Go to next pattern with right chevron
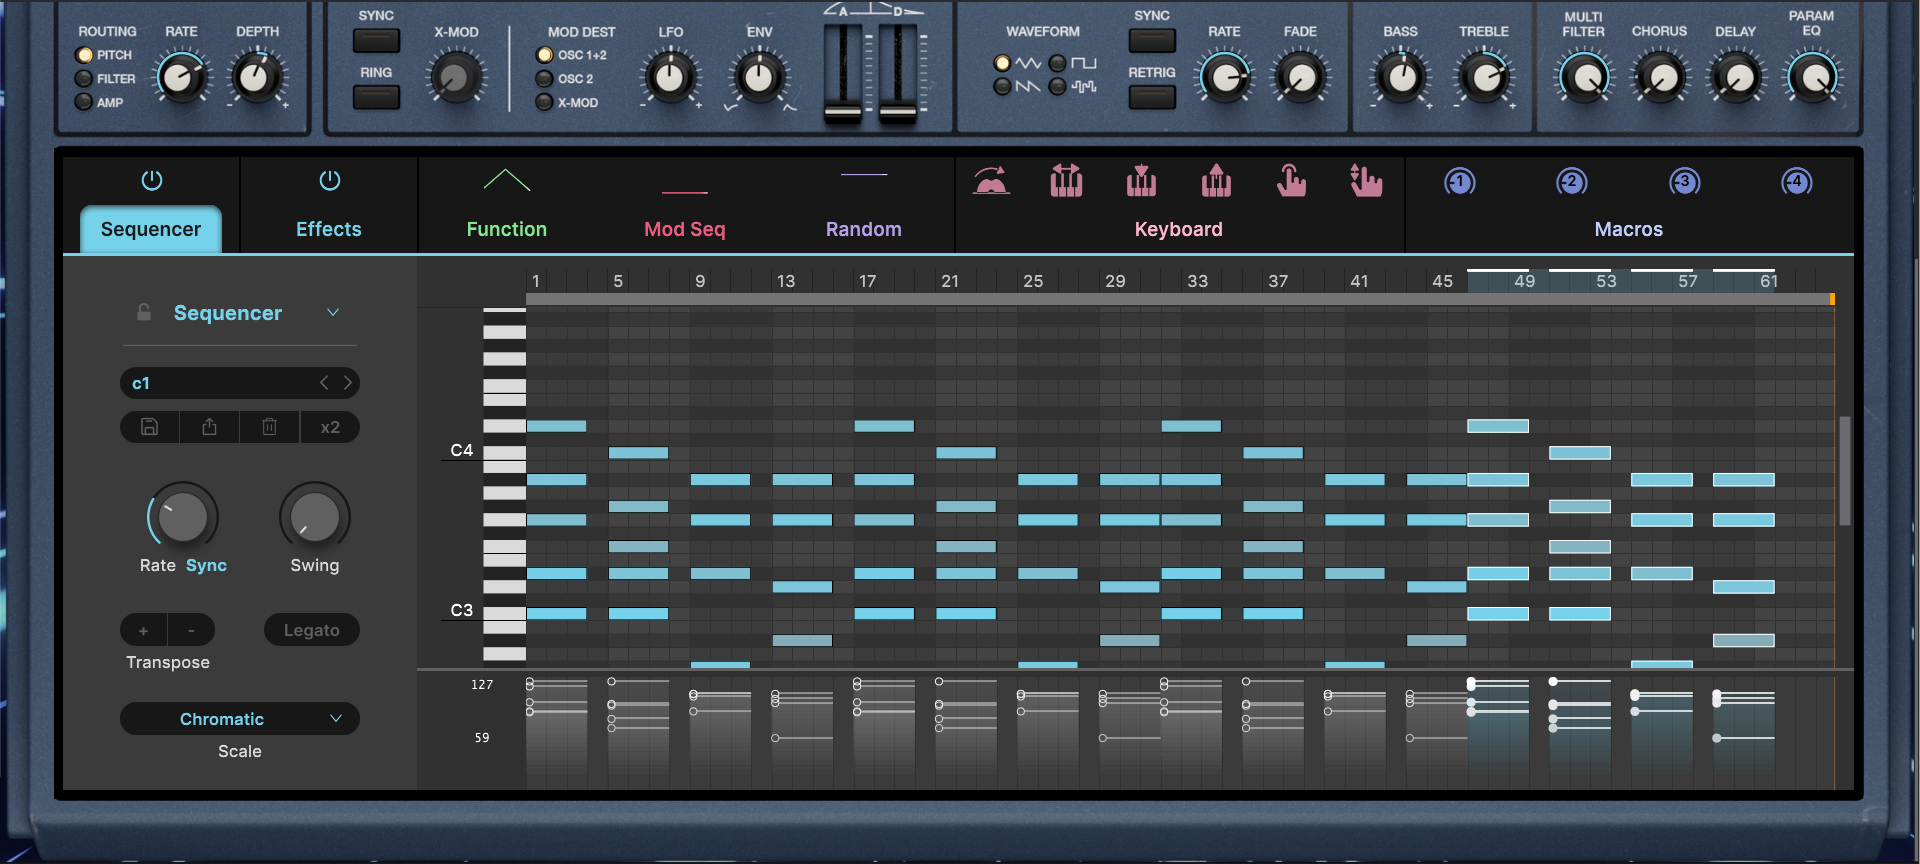 pos(348,383)
